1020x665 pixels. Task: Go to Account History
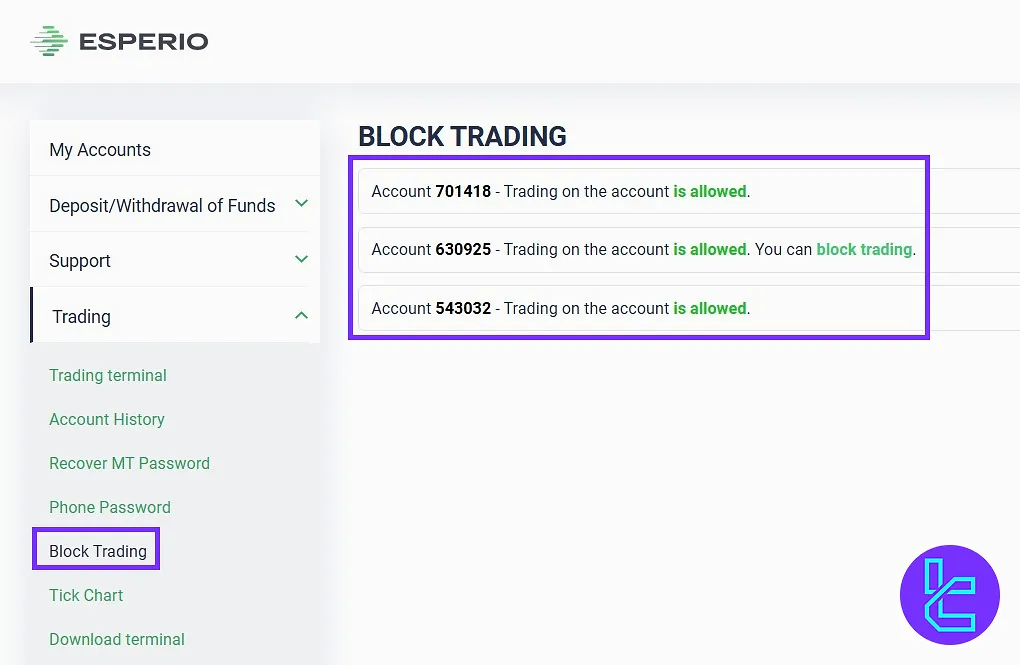pyautogui.click(x=107, y=420)
